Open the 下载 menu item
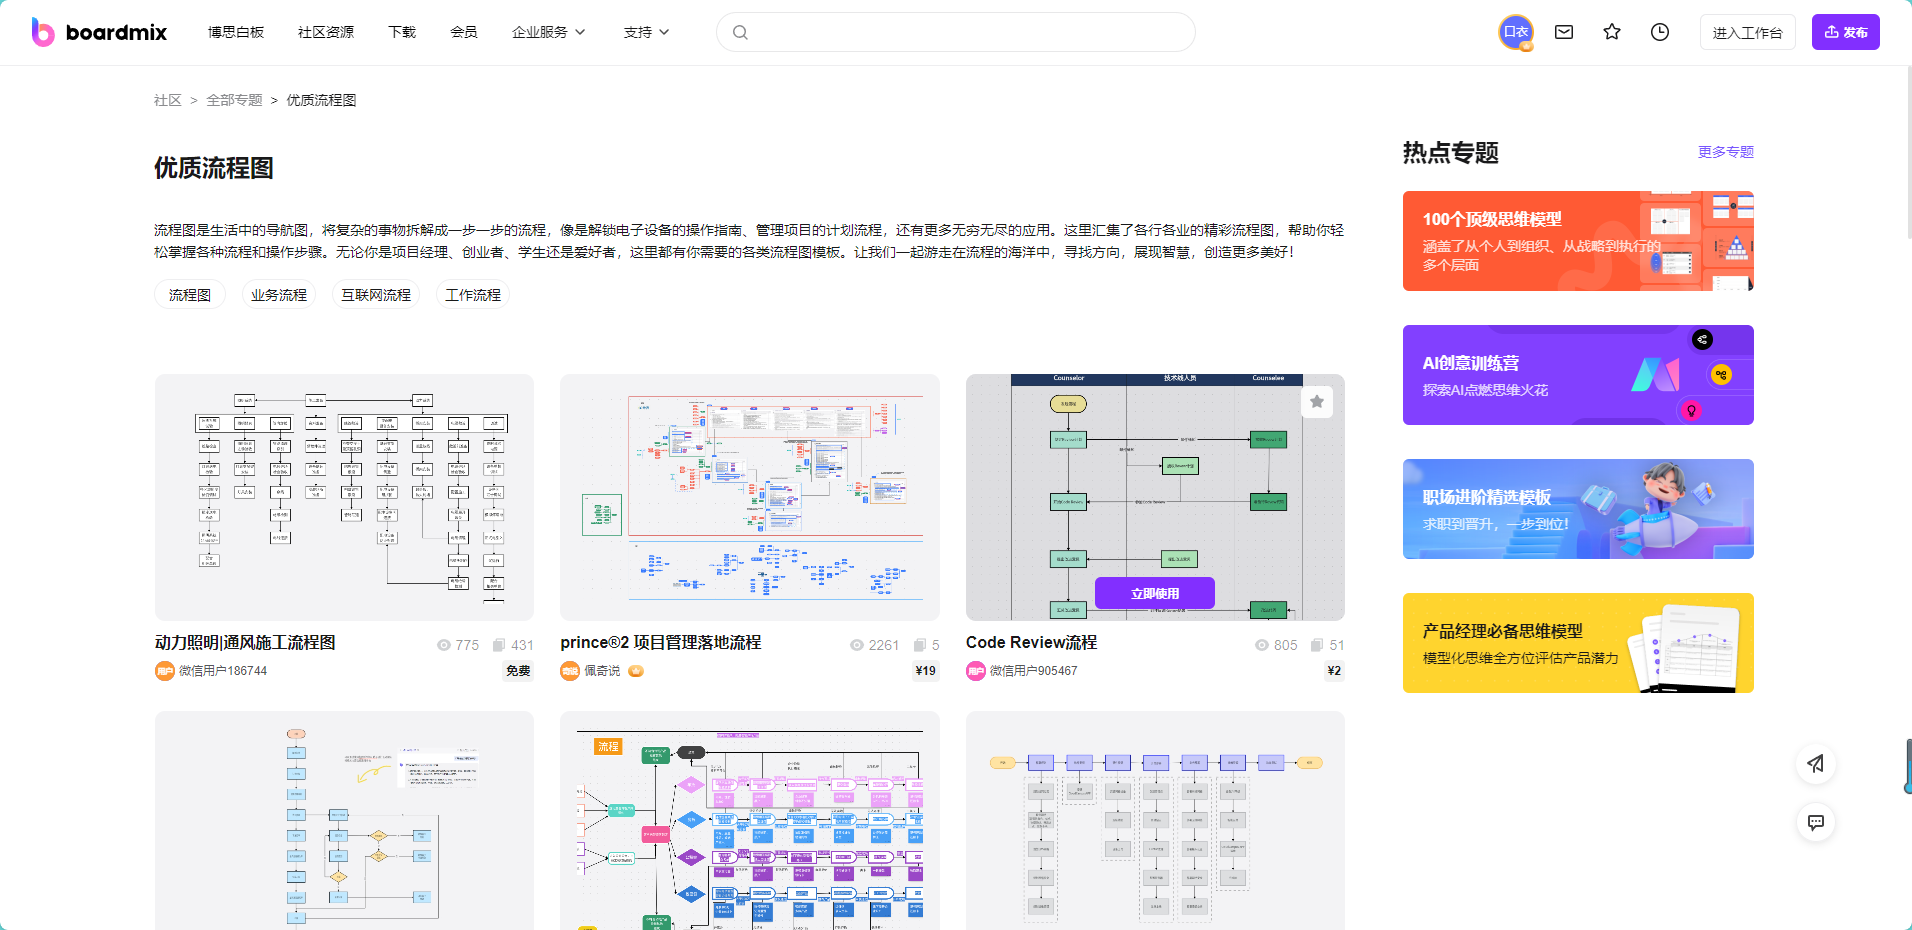Screen dimensions: 1912x930 click(402, 32)
